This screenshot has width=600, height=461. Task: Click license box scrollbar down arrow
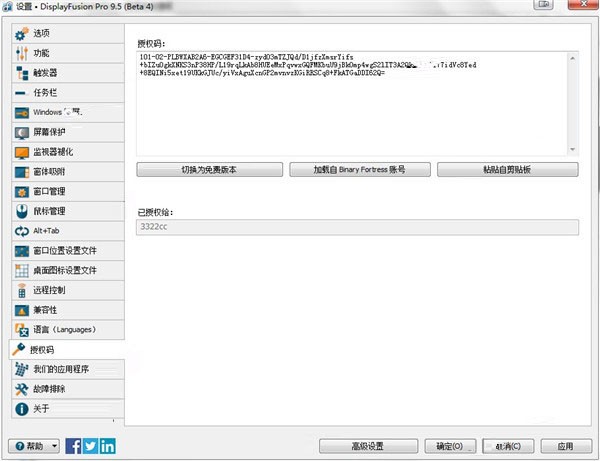(572, 149)
